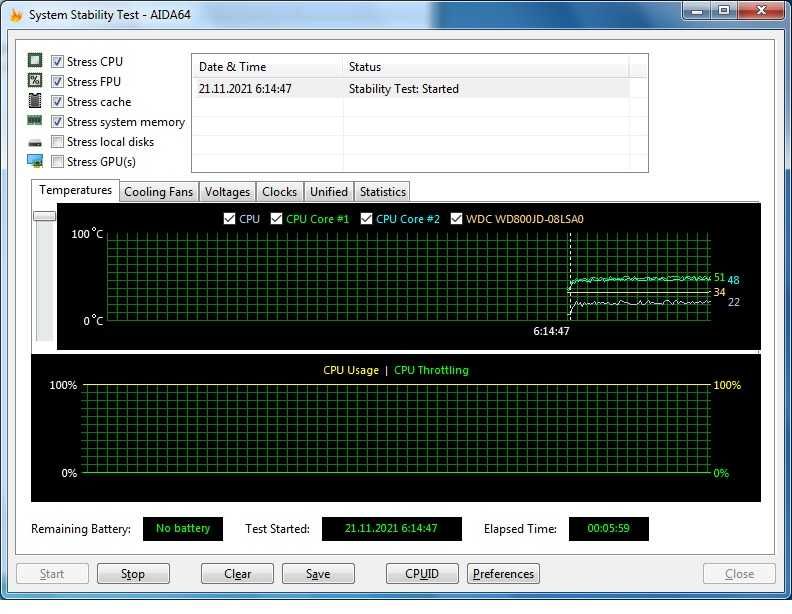Screen dimensions: 792x614
Task: Click the greyed-out Close button
Action: point(739,574)
